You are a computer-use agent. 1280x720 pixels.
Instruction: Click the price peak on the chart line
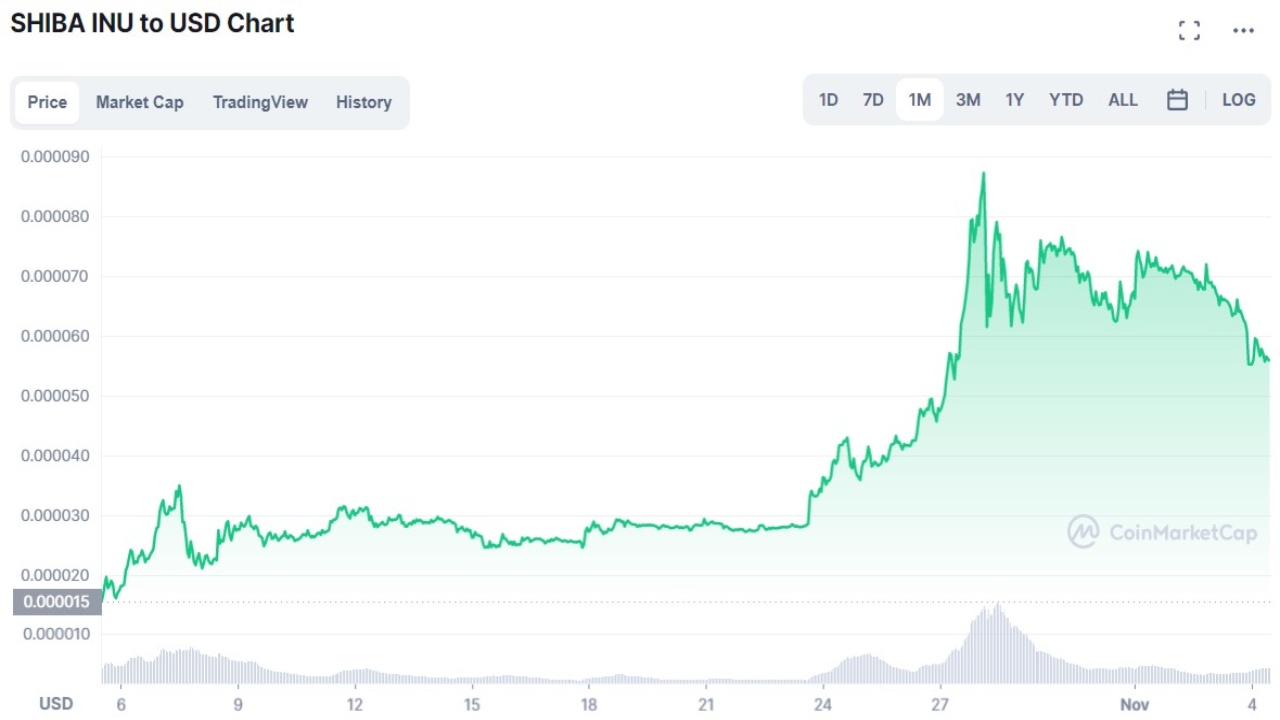click(984, 174)
